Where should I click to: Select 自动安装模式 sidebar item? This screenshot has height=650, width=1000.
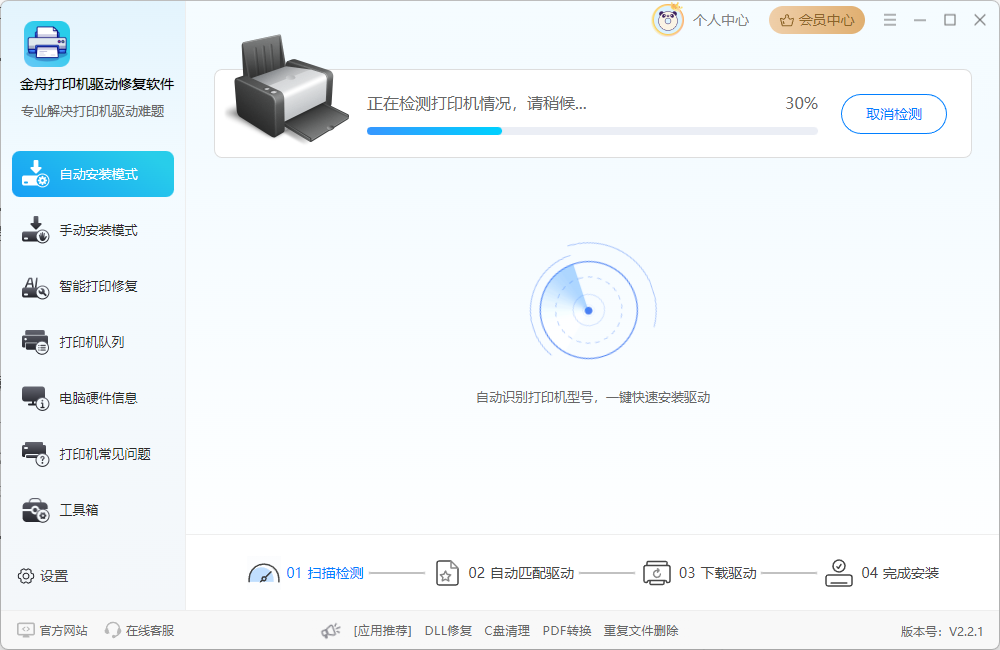click(93, 174)
